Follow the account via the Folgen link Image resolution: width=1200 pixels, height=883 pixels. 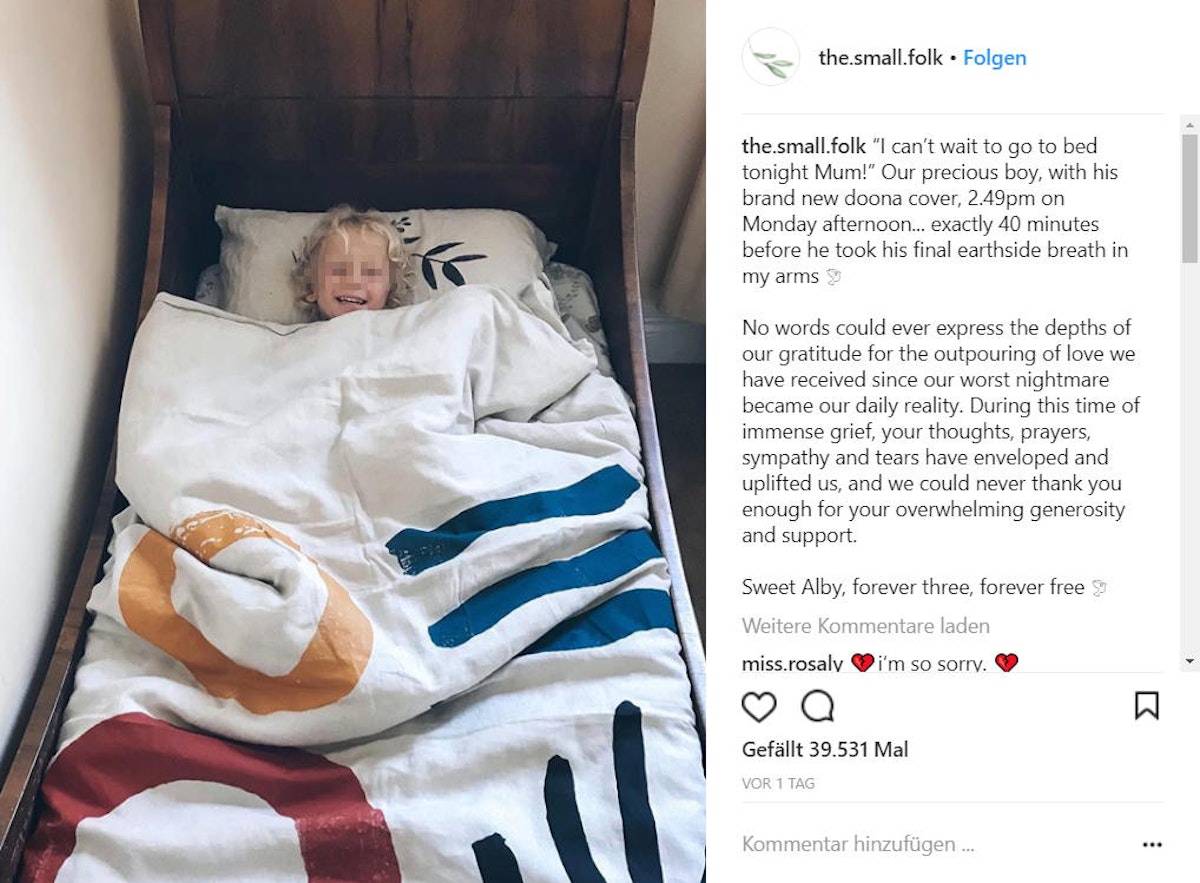pos(995,58)
